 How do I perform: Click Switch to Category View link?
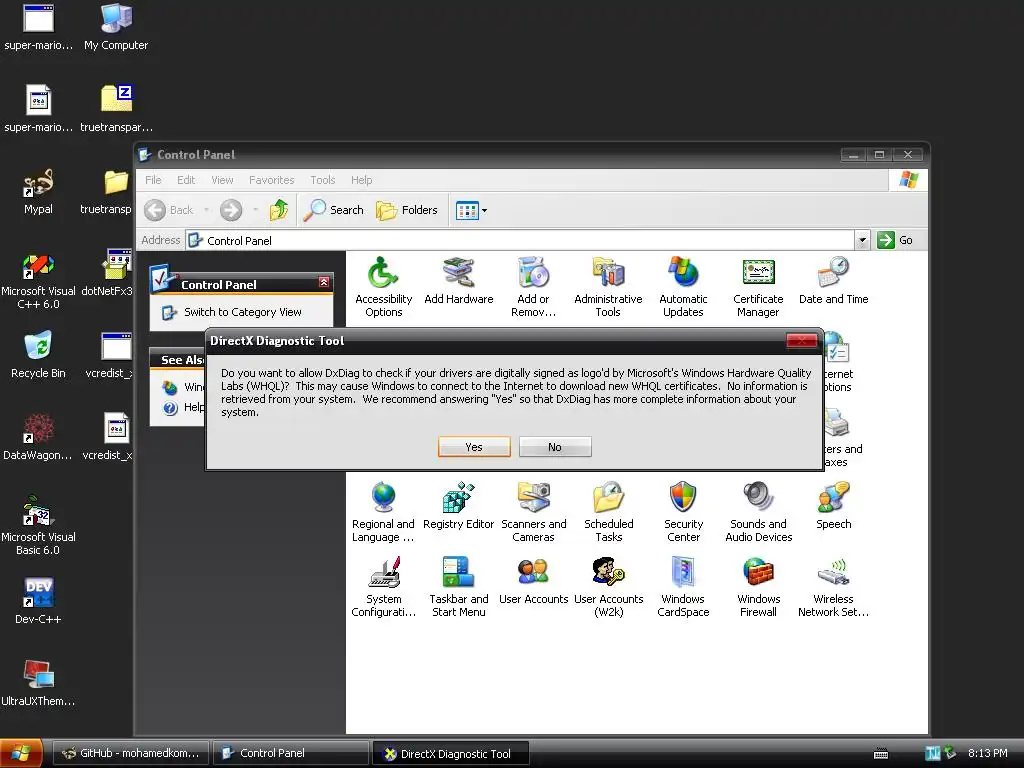point(242,312)
